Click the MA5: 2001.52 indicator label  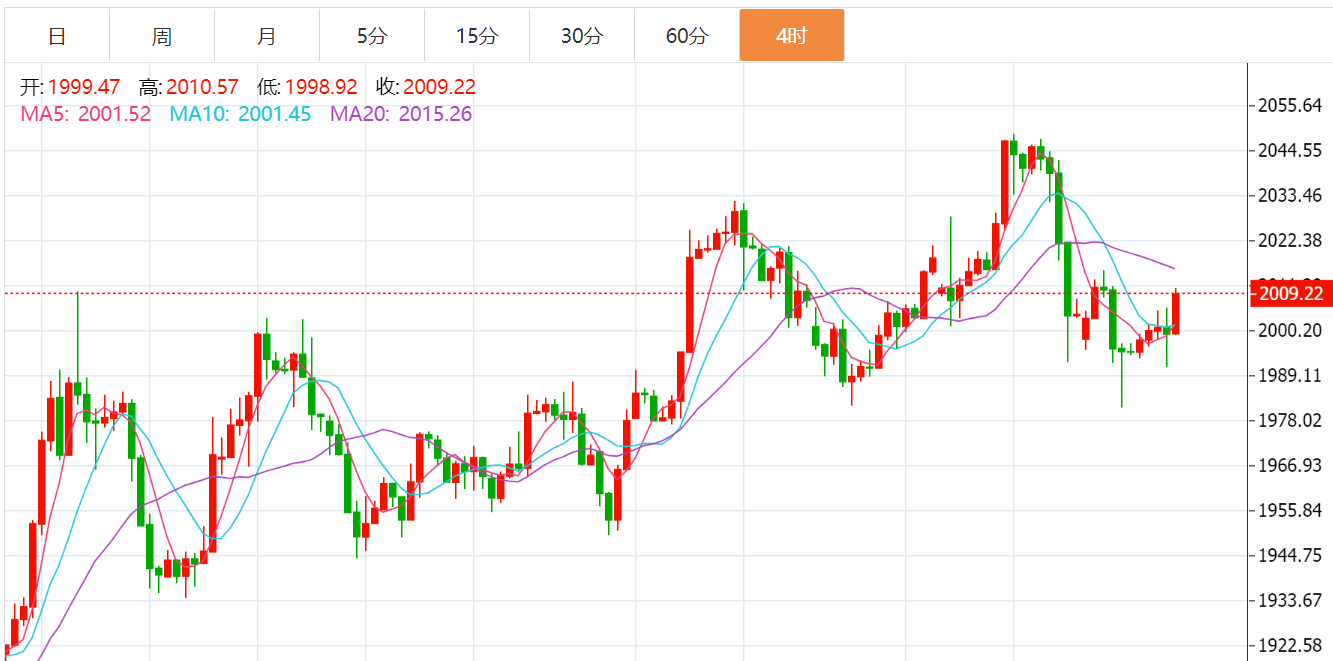tap(86, 114)
